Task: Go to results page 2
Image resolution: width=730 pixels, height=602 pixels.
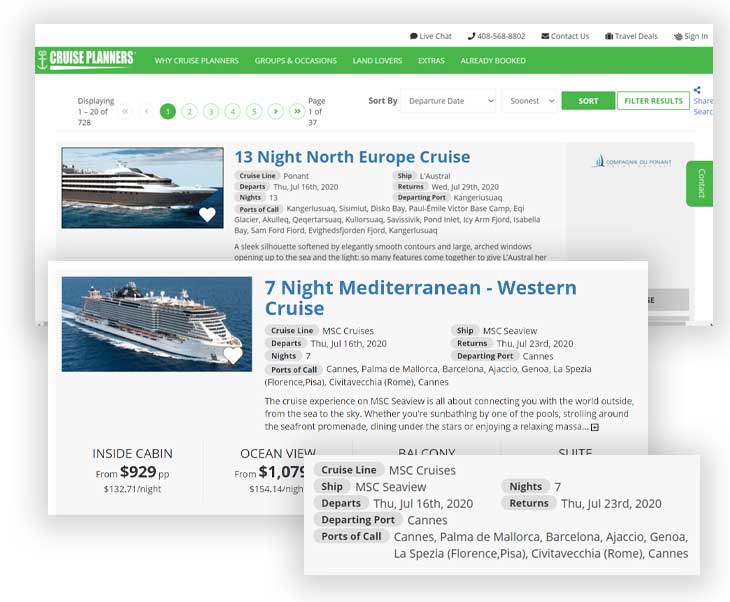Action: coord(189,111)
